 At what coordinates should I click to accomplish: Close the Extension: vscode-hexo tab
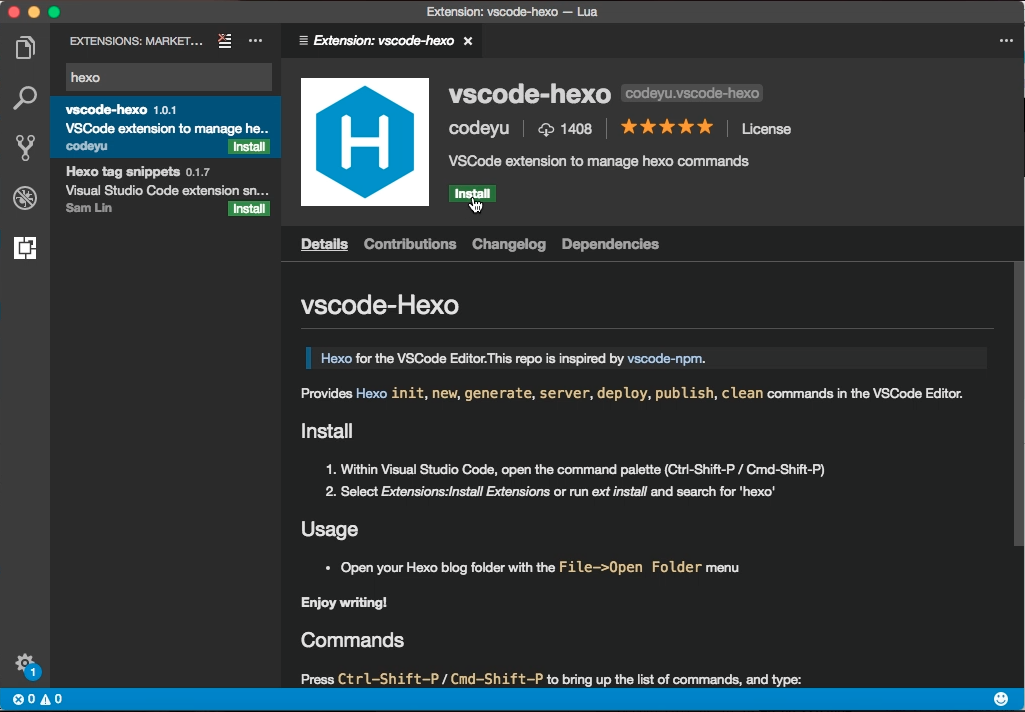click(468, 41)
